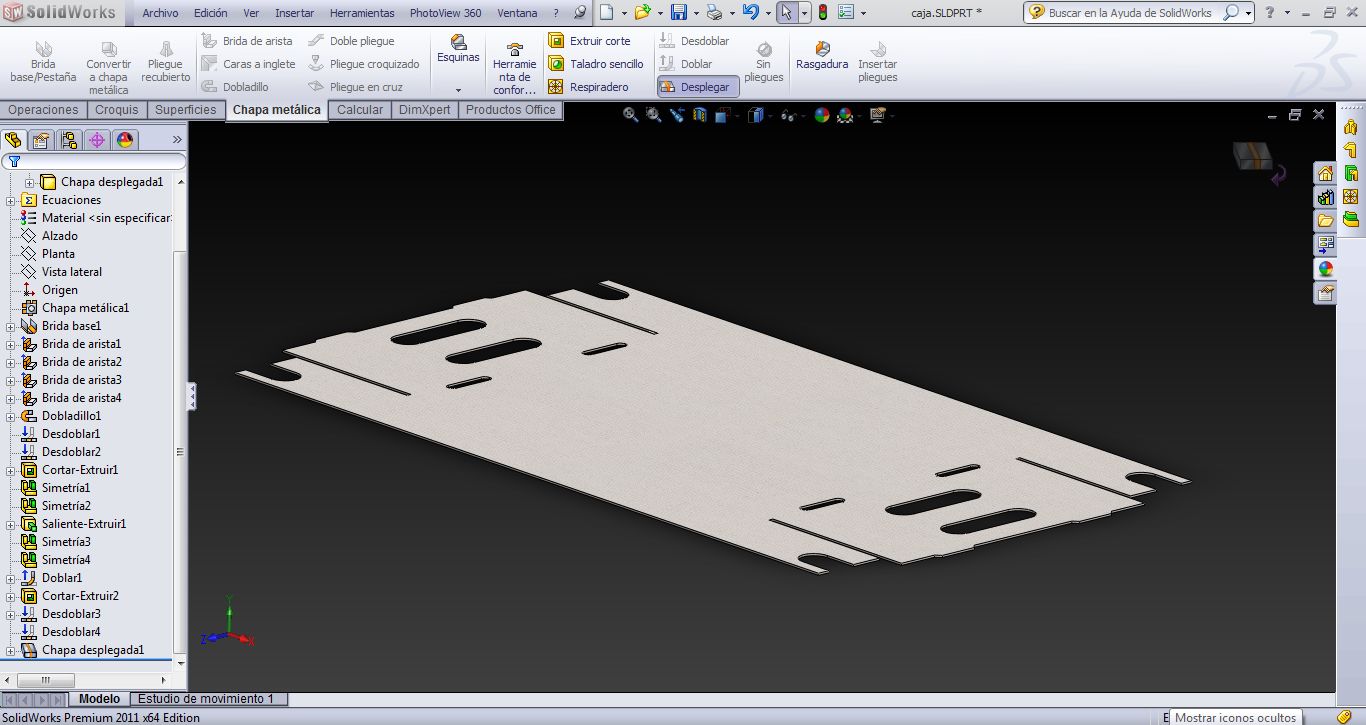Click the Pliegue en cruz tool
This screenshot has width=1366, height=725.
(x=355, y=87)
